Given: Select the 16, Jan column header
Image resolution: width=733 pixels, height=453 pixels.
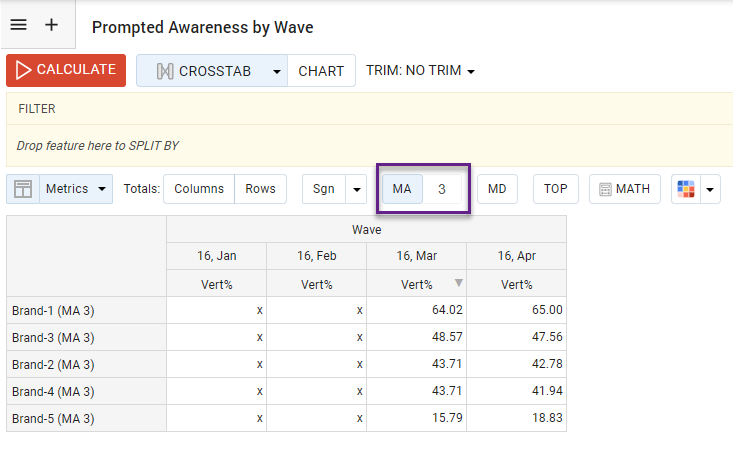Looking at the screenshot, I should pos(216,256).
